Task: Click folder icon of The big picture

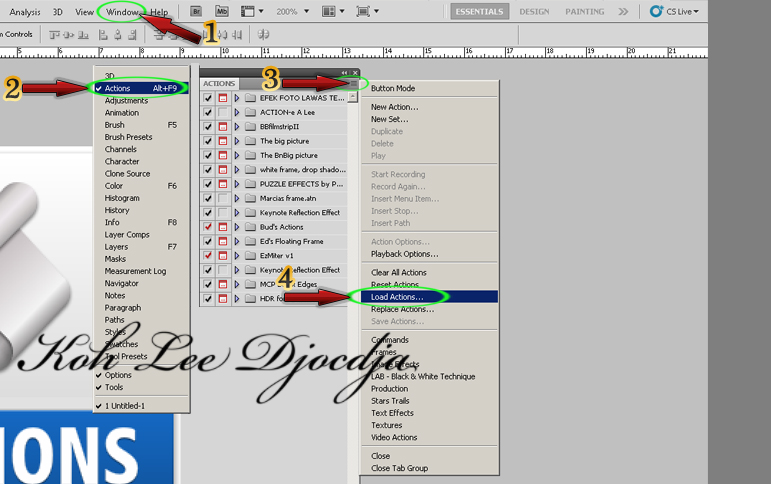Action: tap(251, 141)
